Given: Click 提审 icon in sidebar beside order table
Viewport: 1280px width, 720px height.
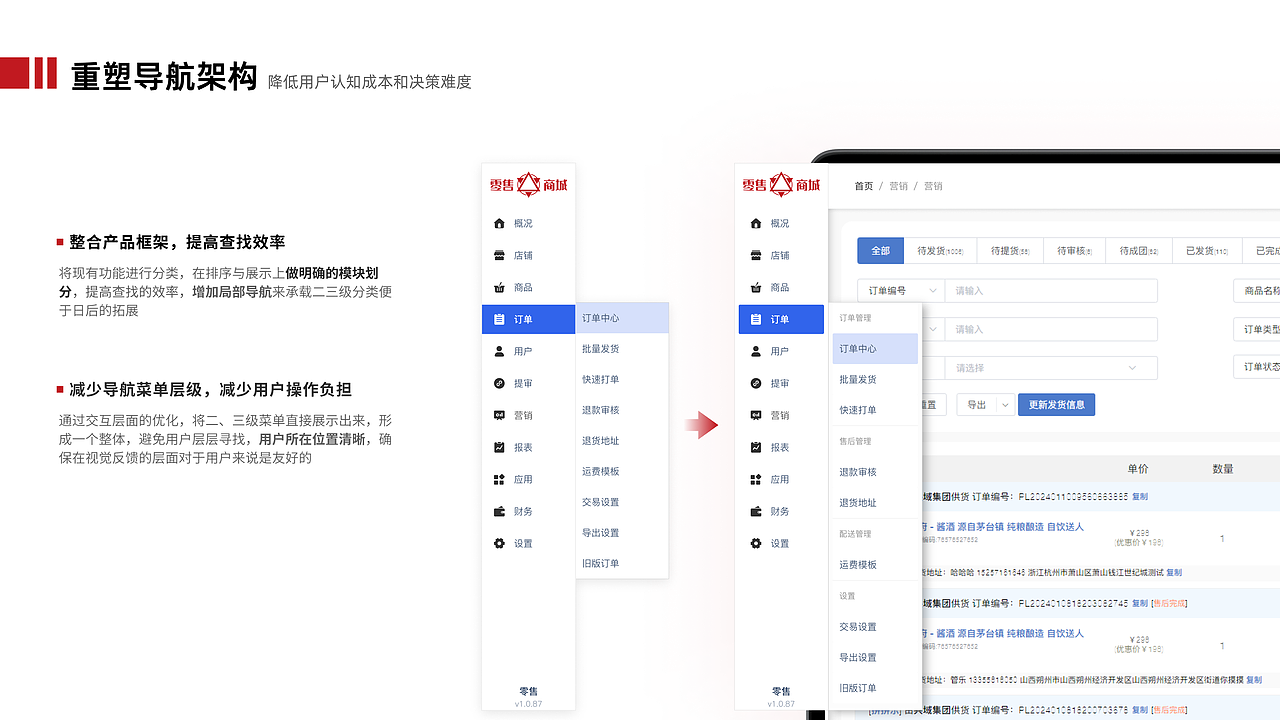Looking at the screenshot, I should pyautogui.click(x=756, y=383).
